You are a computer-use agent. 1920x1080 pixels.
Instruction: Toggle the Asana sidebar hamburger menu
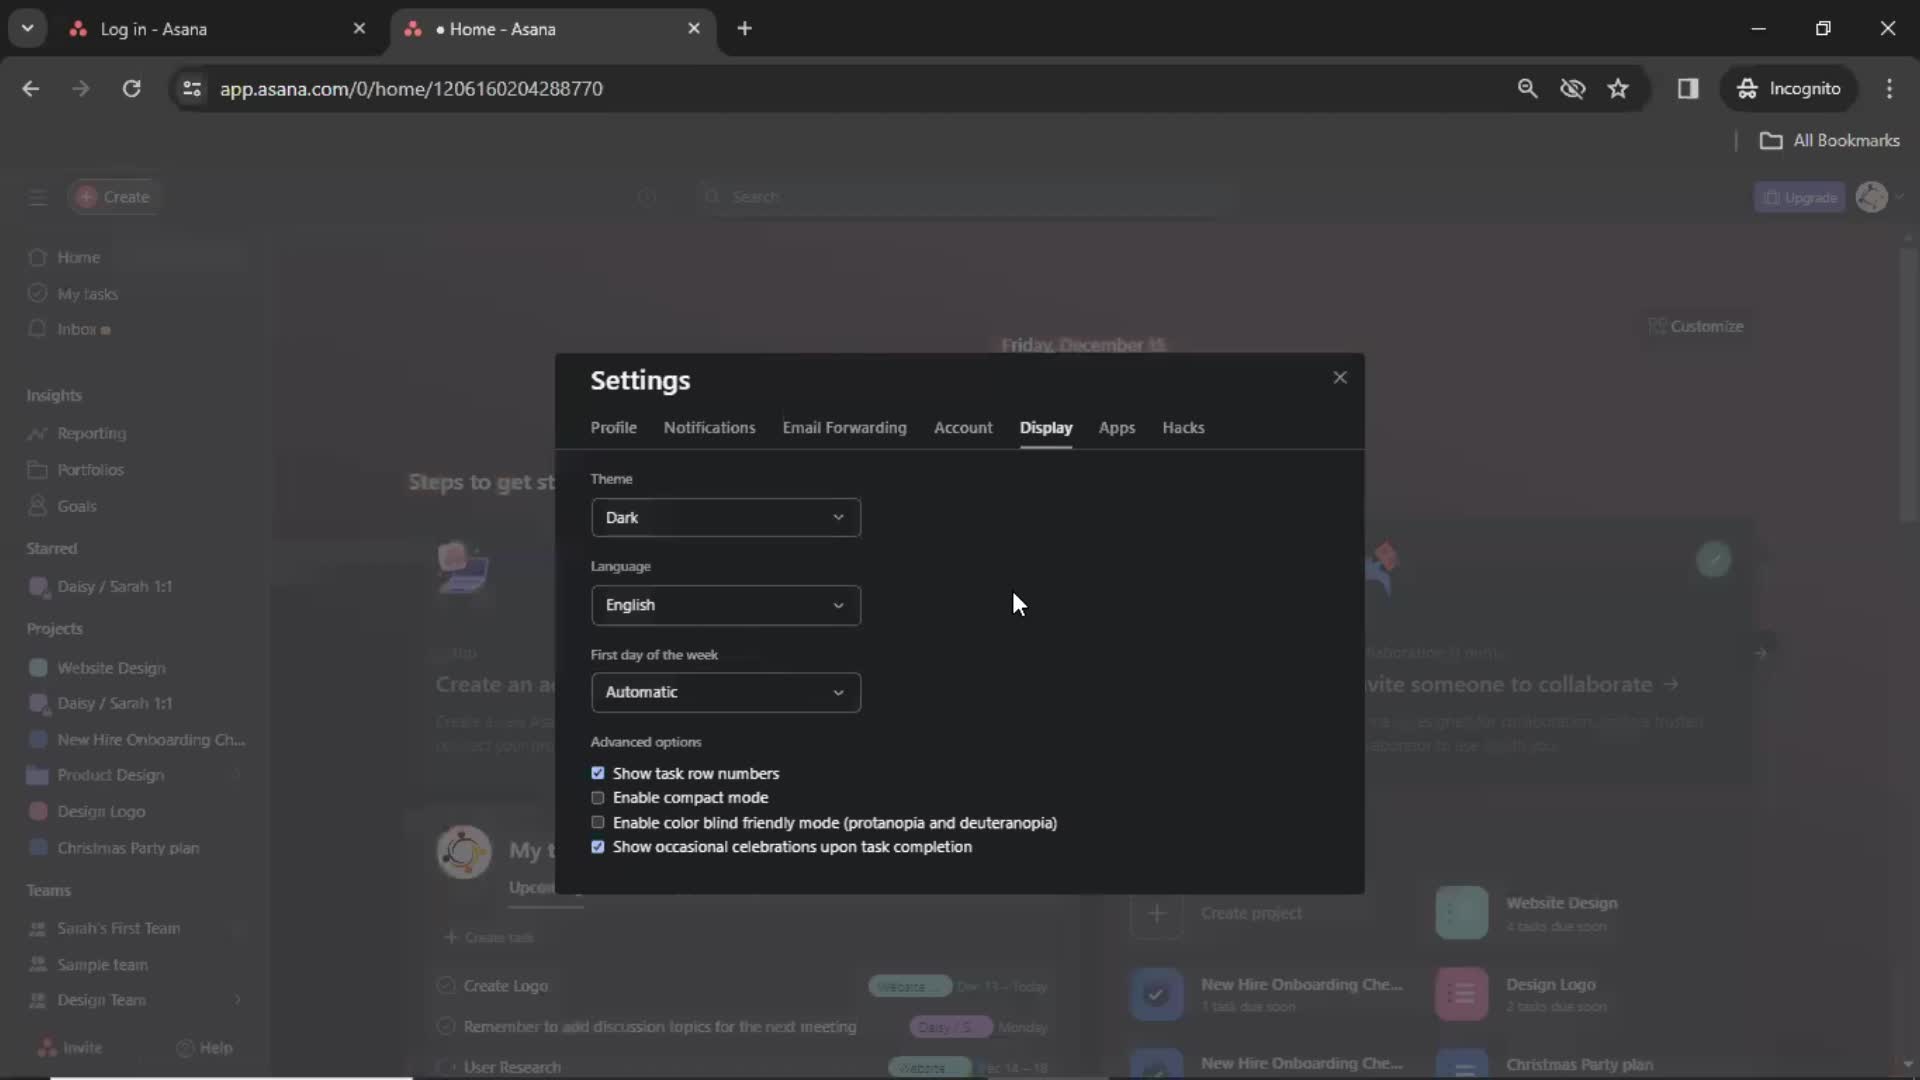pos(38,197)
